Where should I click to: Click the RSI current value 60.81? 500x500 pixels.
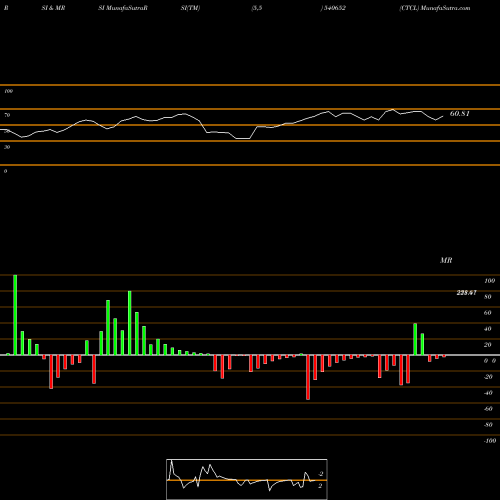(x=460, y=114)
